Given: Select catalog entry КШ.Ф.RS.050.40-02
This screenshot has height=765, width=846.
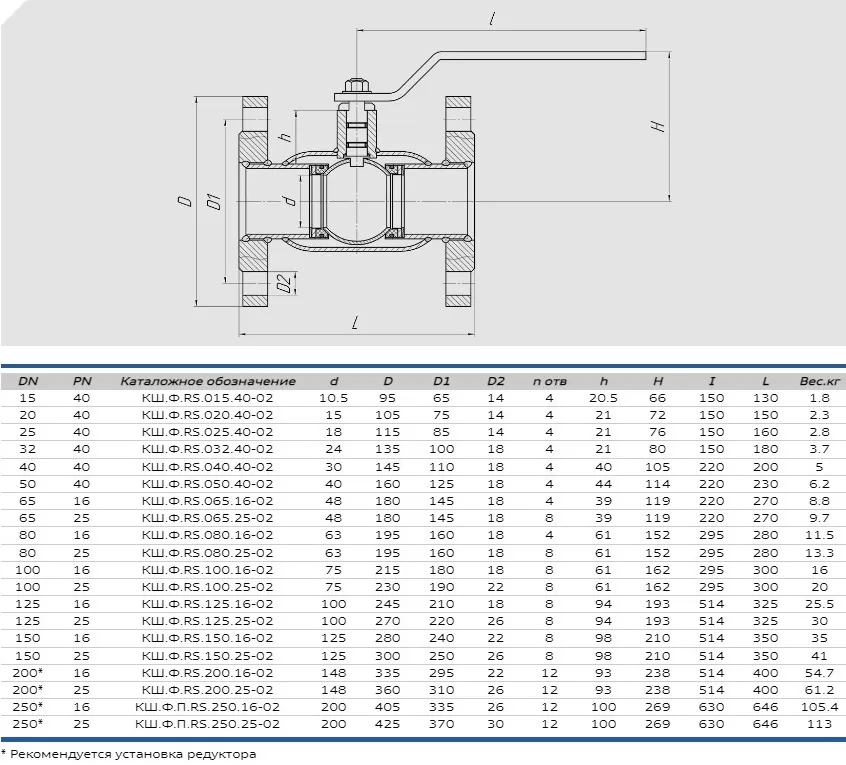Looking at the screenshot, I should (x=208, y=482).
